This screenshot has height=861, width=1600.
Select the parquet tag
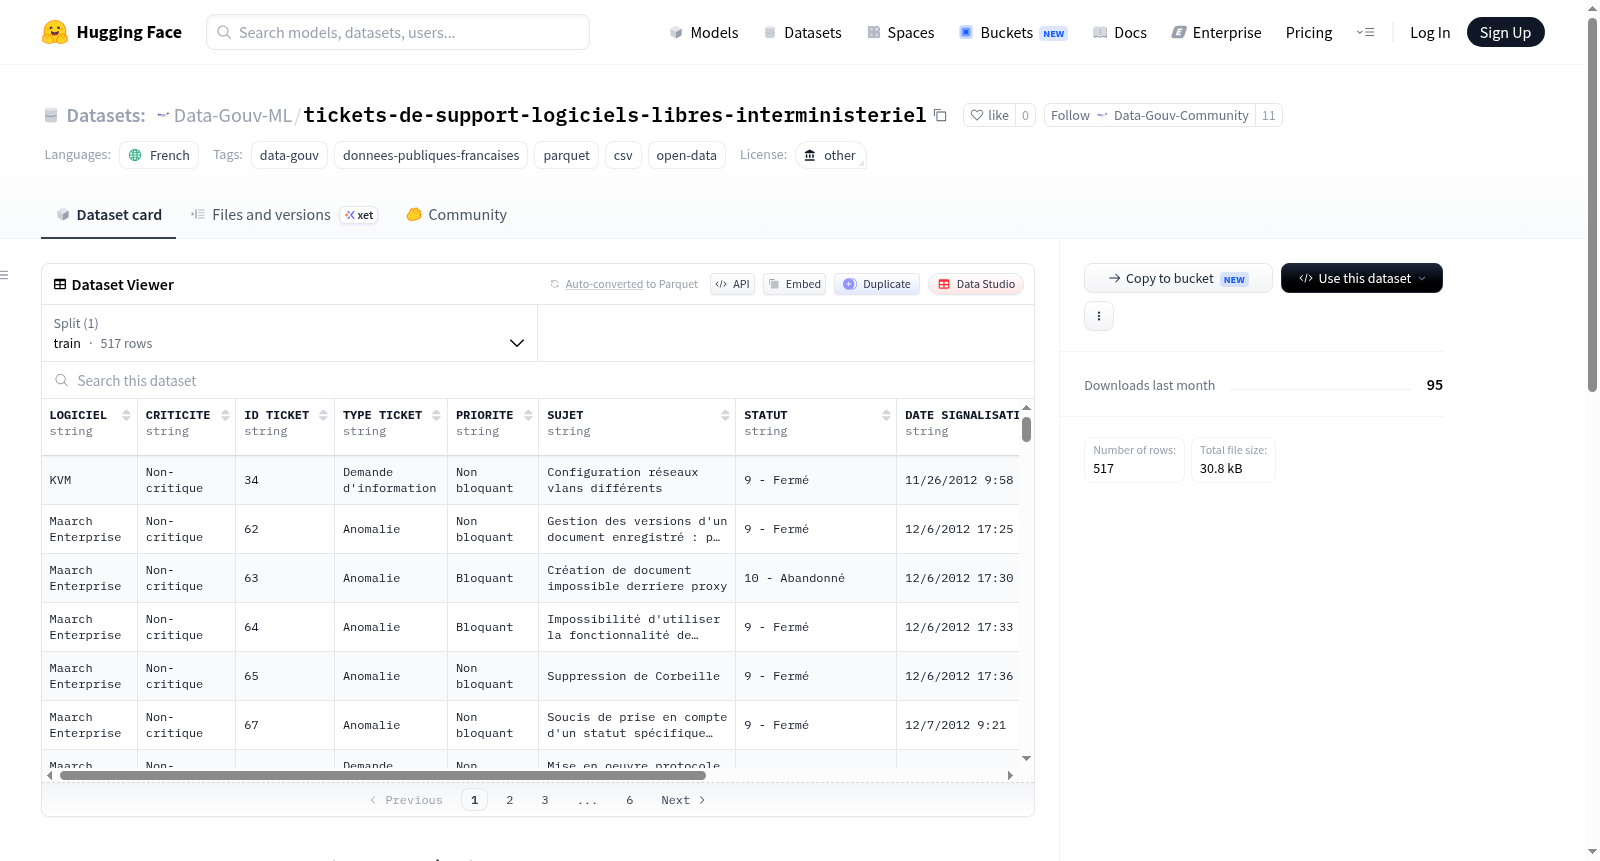(x=567, y=155)
